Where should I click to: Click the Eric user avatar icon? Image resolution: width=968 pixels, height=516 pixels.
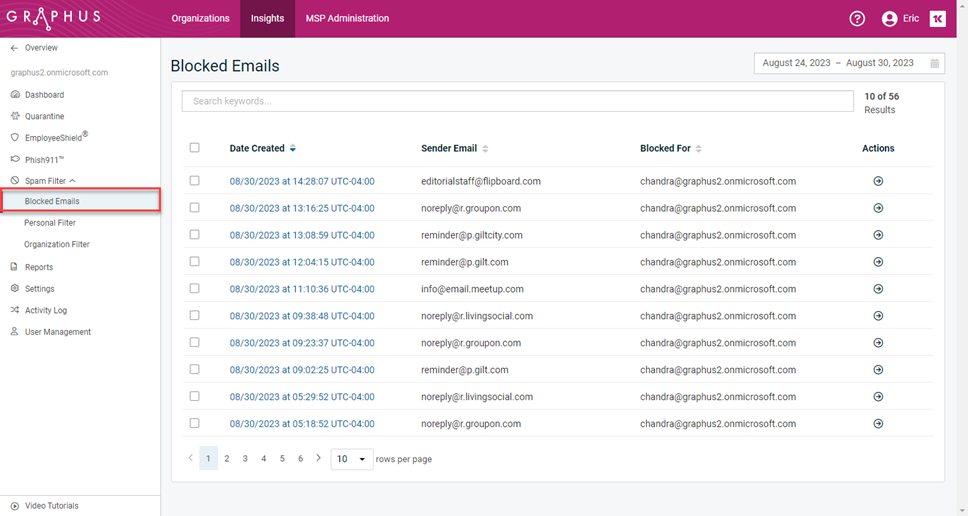point(889,19)
